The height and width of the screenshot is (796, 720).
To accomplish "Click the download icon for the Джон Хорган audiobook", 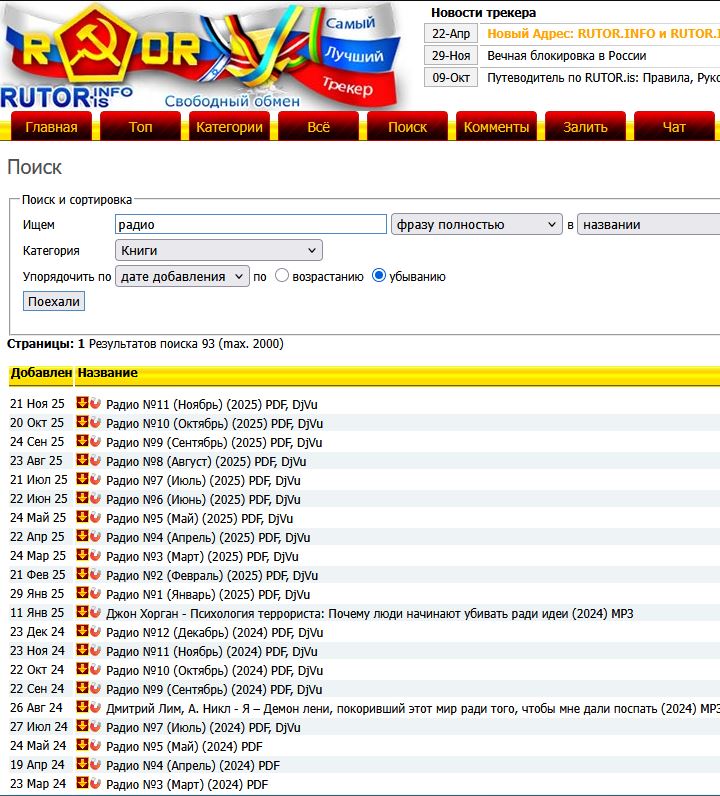I will 82,613.
